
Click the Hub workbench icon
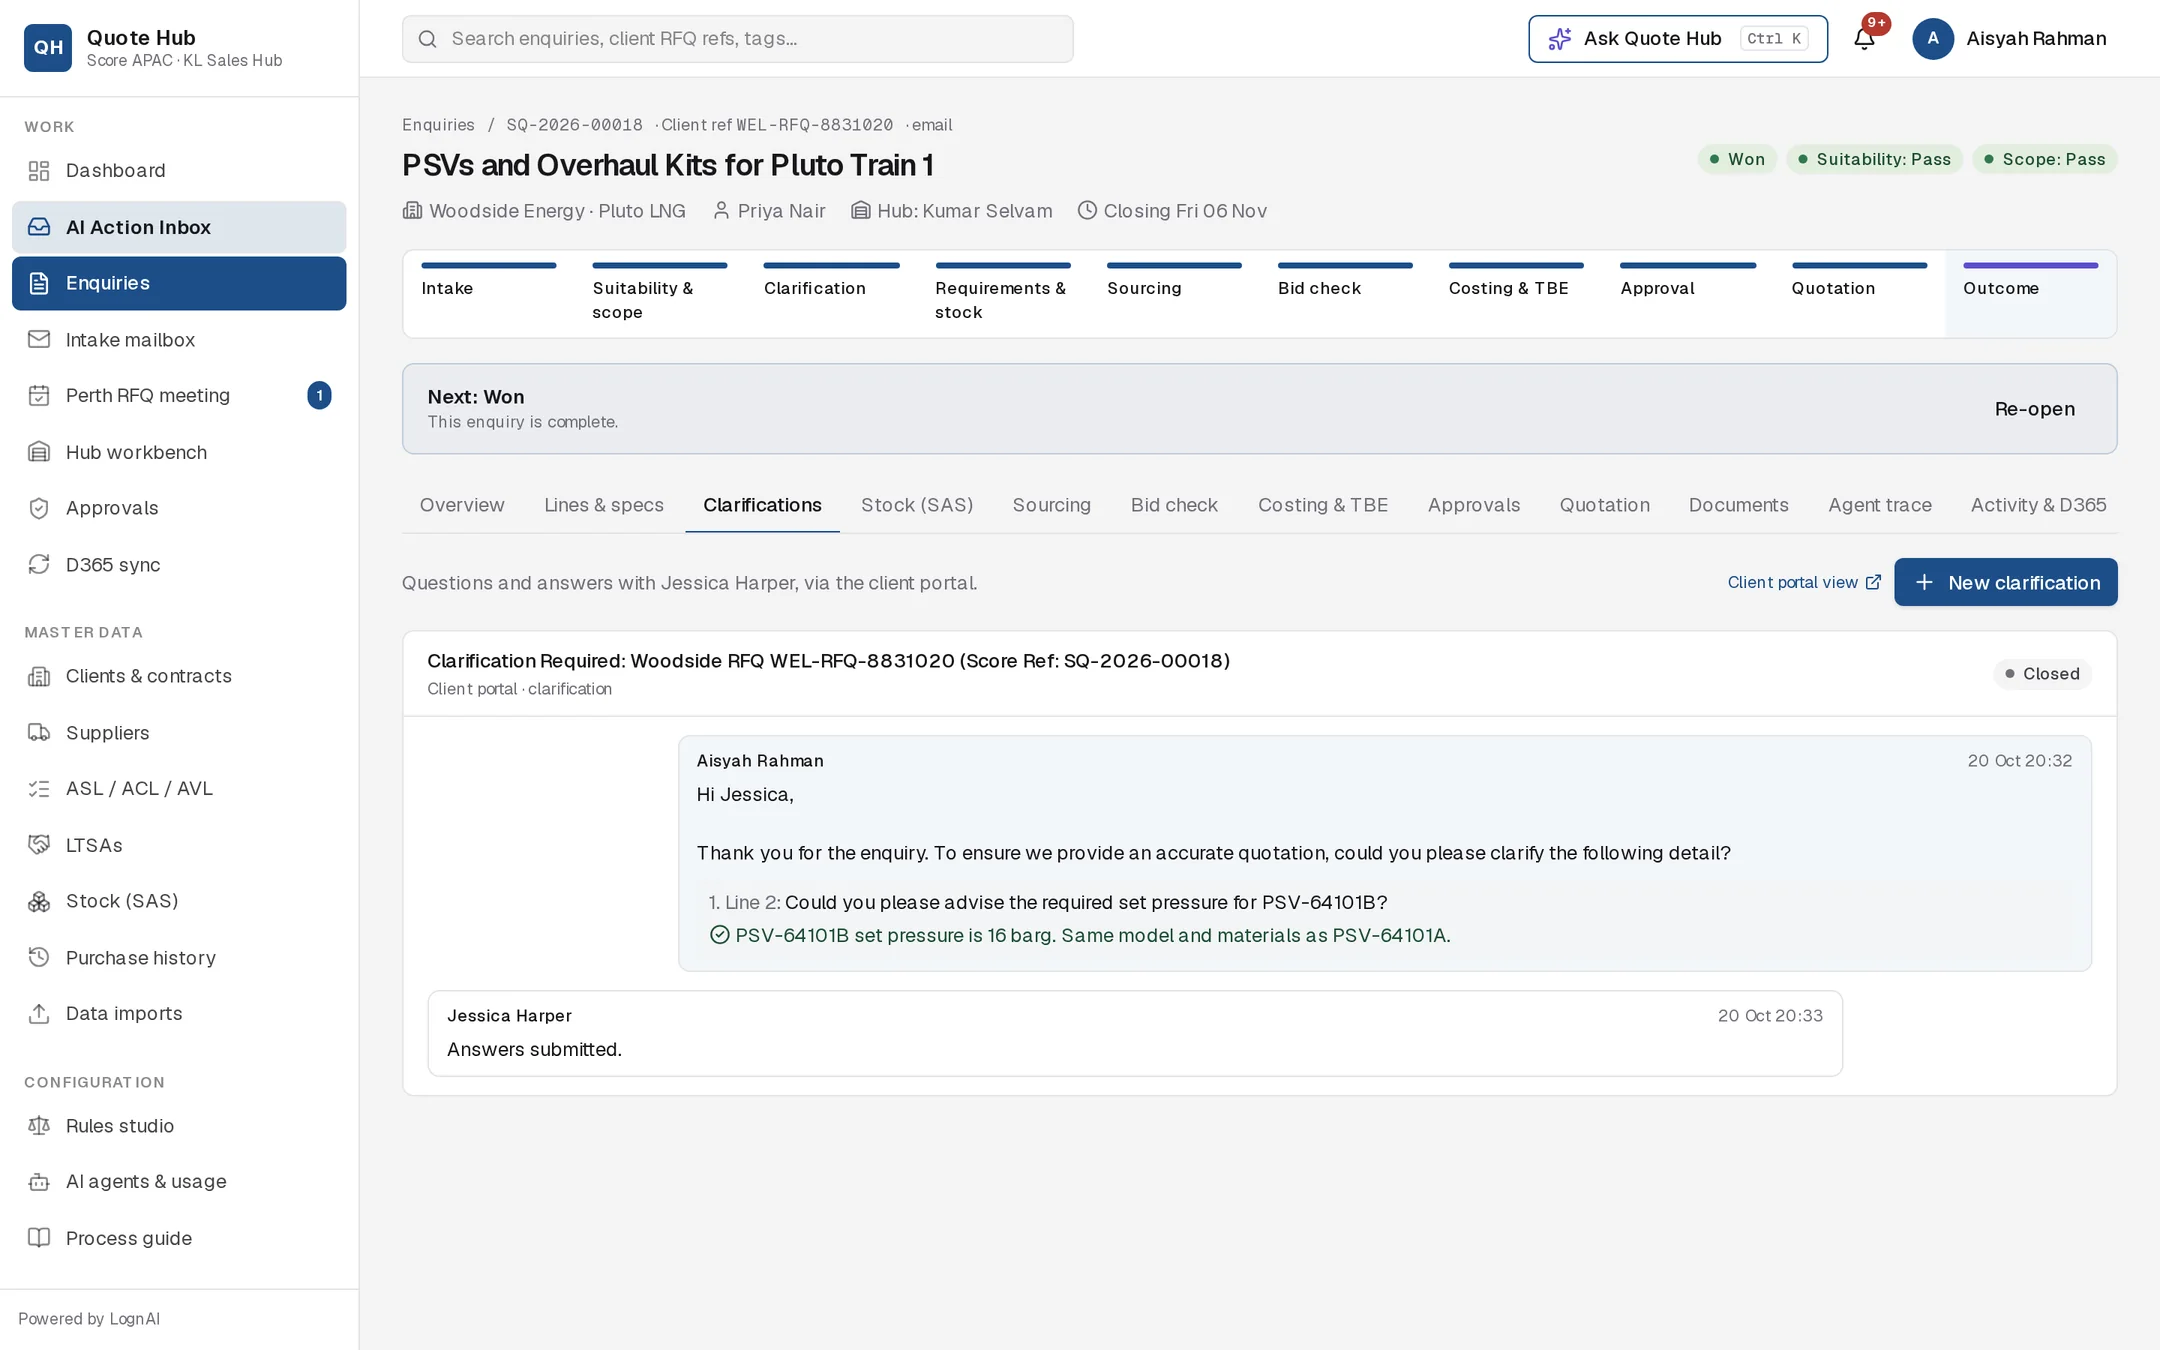39,452
